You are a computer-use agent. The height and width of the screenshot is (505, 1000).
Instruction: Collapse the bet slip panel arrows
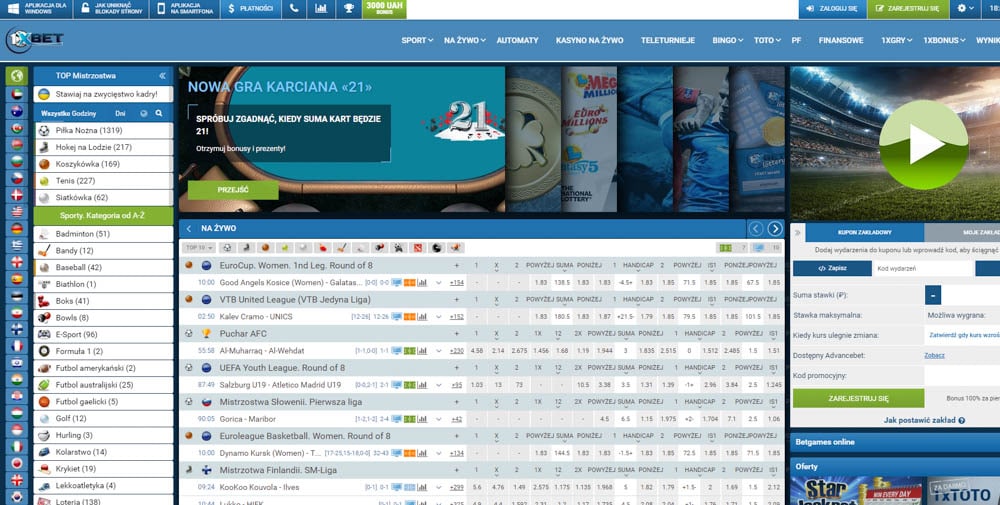(x=797, y=233)
